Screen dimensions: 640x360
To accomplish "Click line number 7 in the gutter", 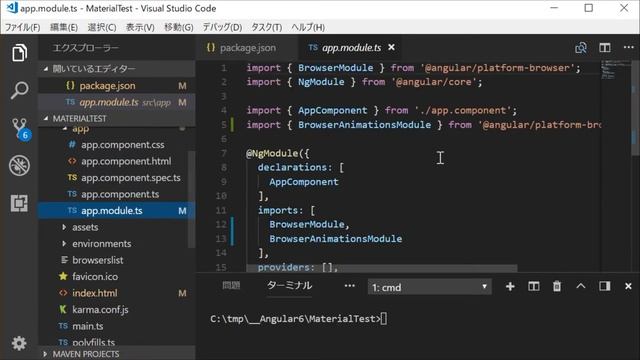I will 224,153.
